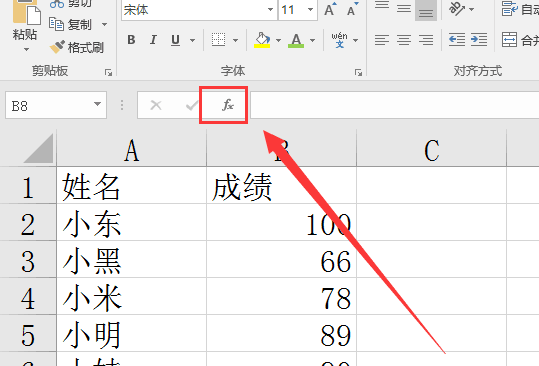Open fill color dropdown arrow
This screenshot has width=539, height=366.
(278, 40)
